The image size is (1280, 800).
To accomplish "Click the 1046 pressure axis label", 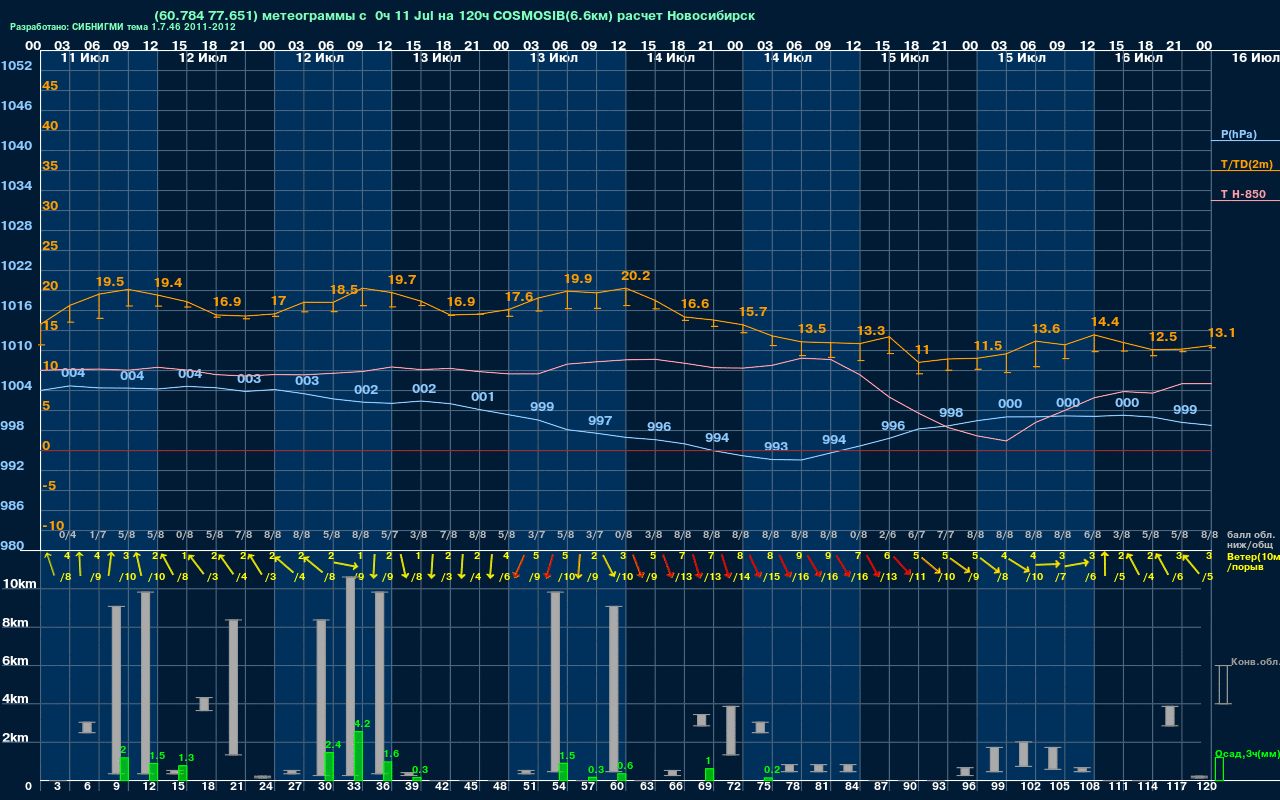I will [16, 106].
